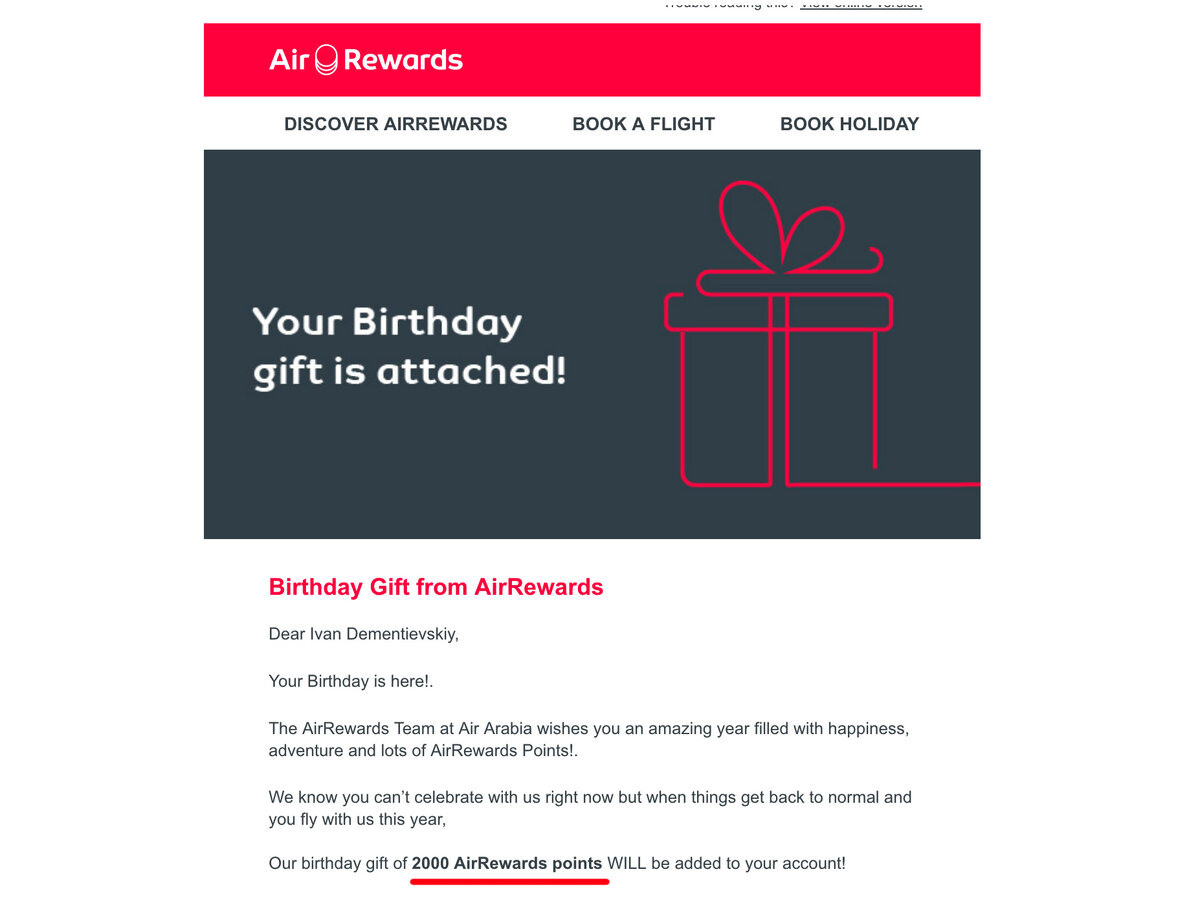Click the dark banner background below the text
Viewport: 1200px width, 911px height.
pos(420,470)
